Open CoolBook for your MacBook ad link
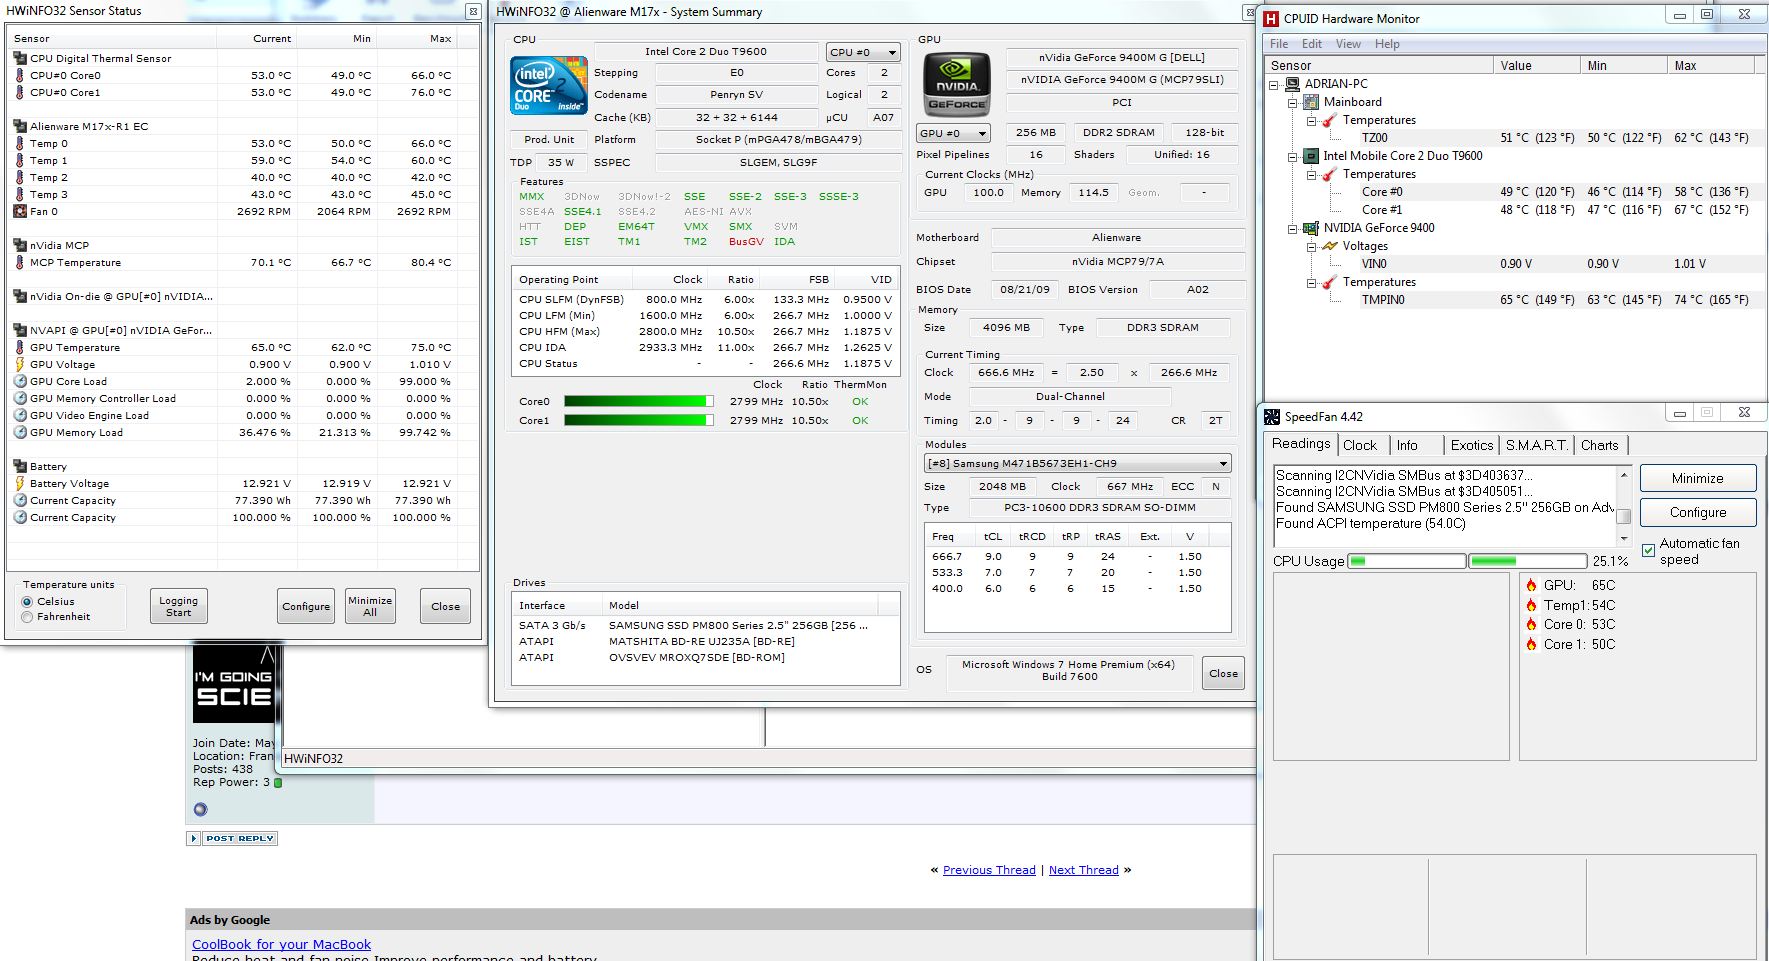The image size is (1769, 961). coord(281,944)
